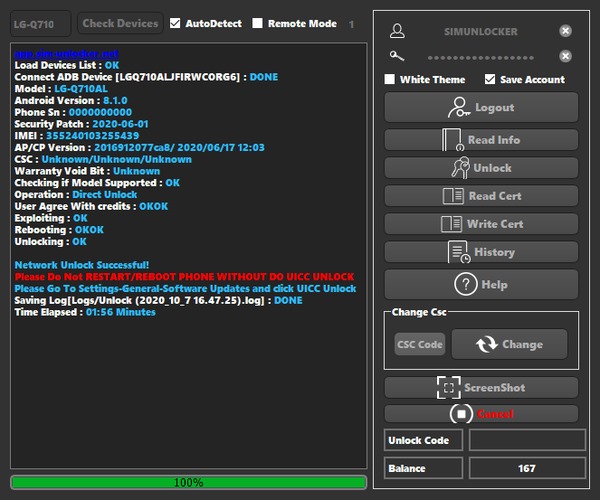Click the "Network Unlock Successful!" log line

click(x=82, y=265)
